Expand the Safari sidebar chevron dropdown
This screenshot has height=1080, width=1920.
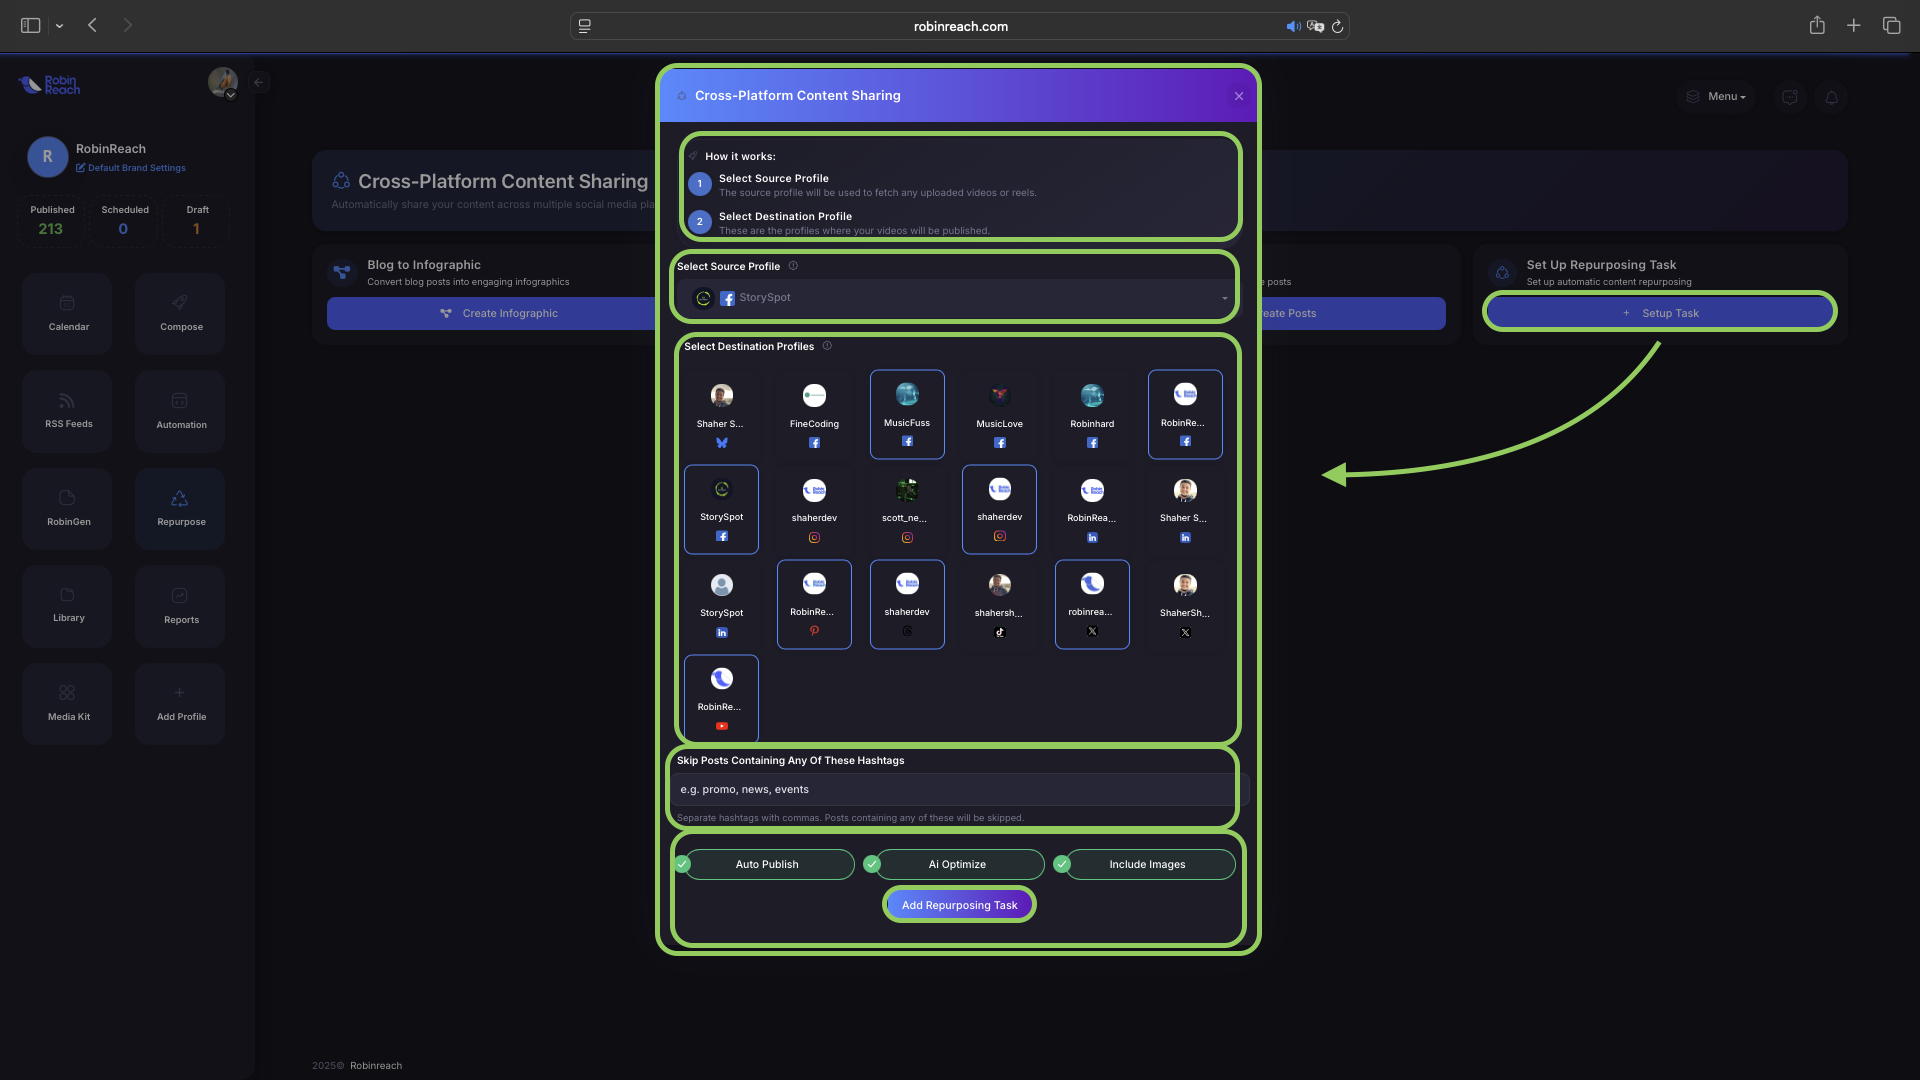tap(60, 26)
